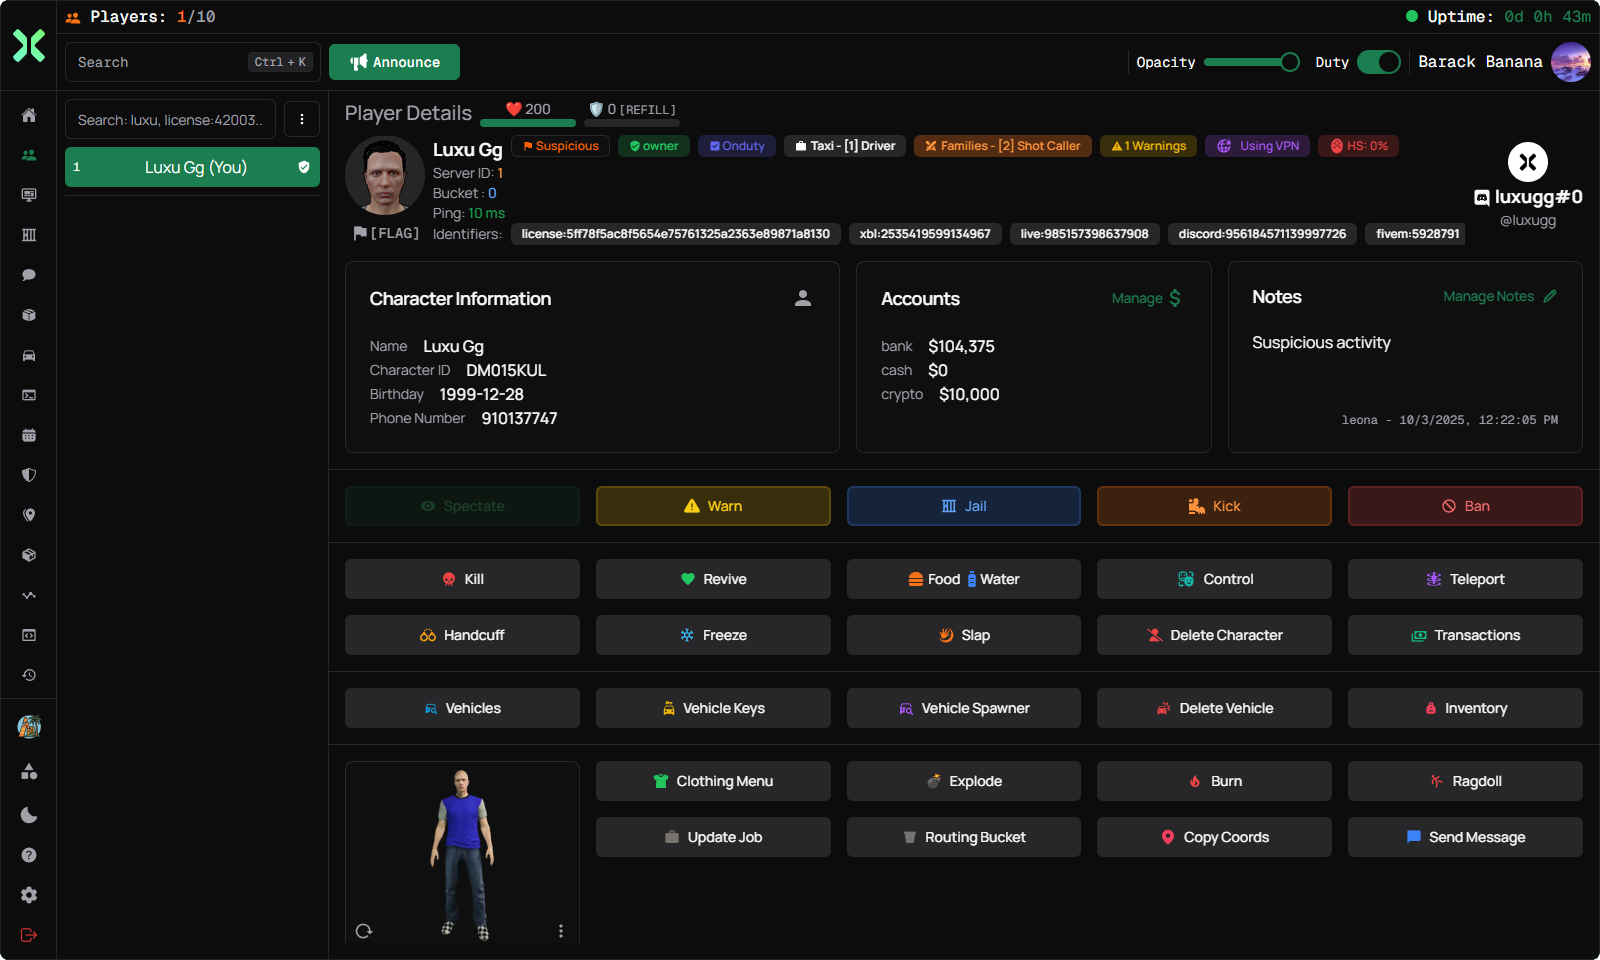Open the Barack Banana profile menu

[1571, 62]
